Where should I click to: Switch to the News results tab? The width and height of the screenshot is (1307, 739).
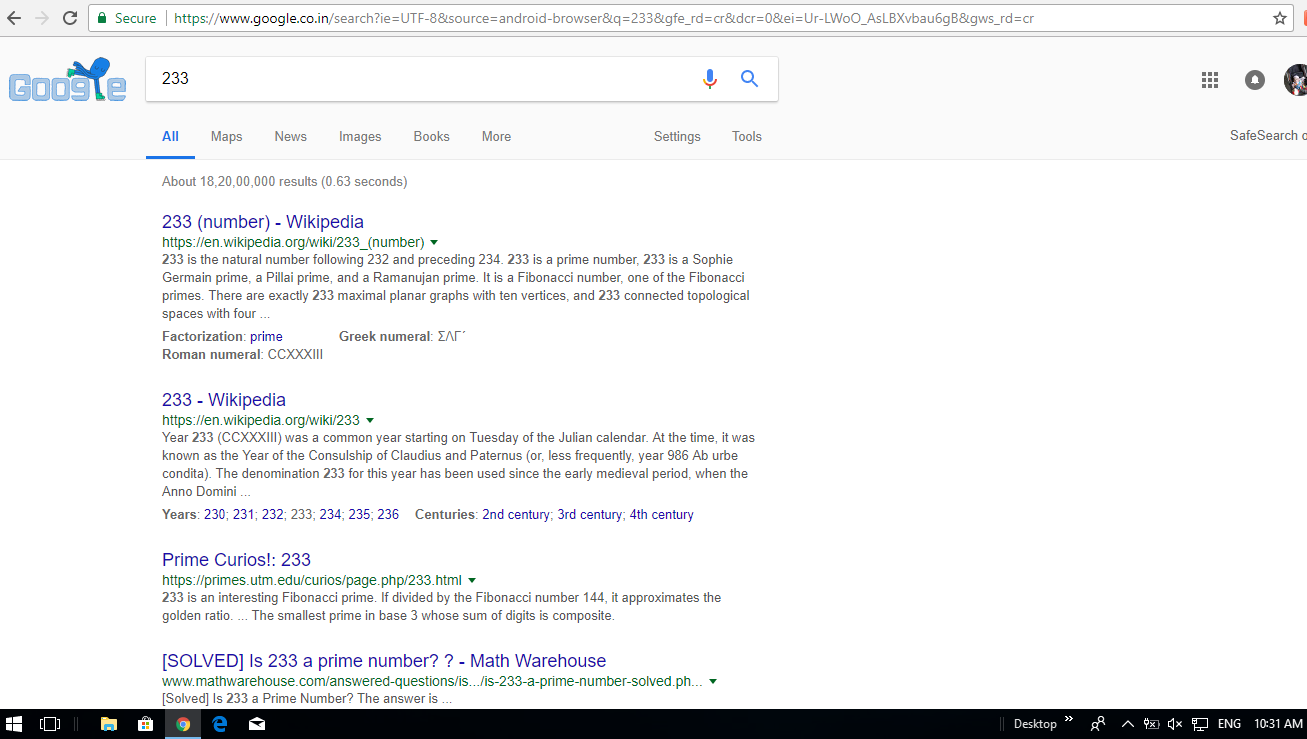point(291,137)
